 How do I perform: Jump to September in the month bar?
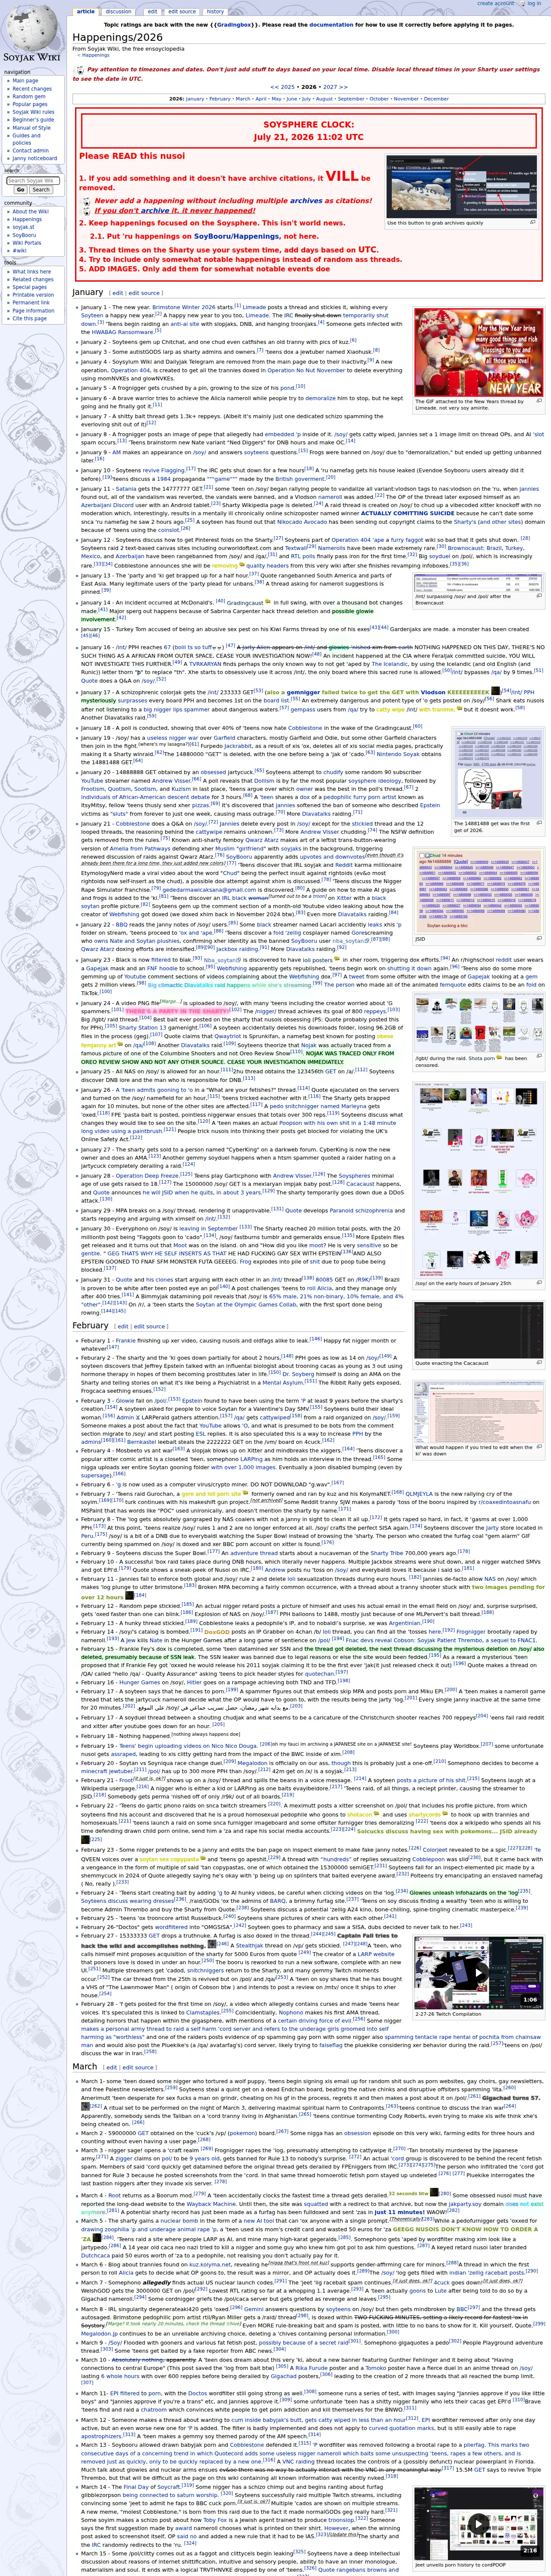[x=351, y=99]
